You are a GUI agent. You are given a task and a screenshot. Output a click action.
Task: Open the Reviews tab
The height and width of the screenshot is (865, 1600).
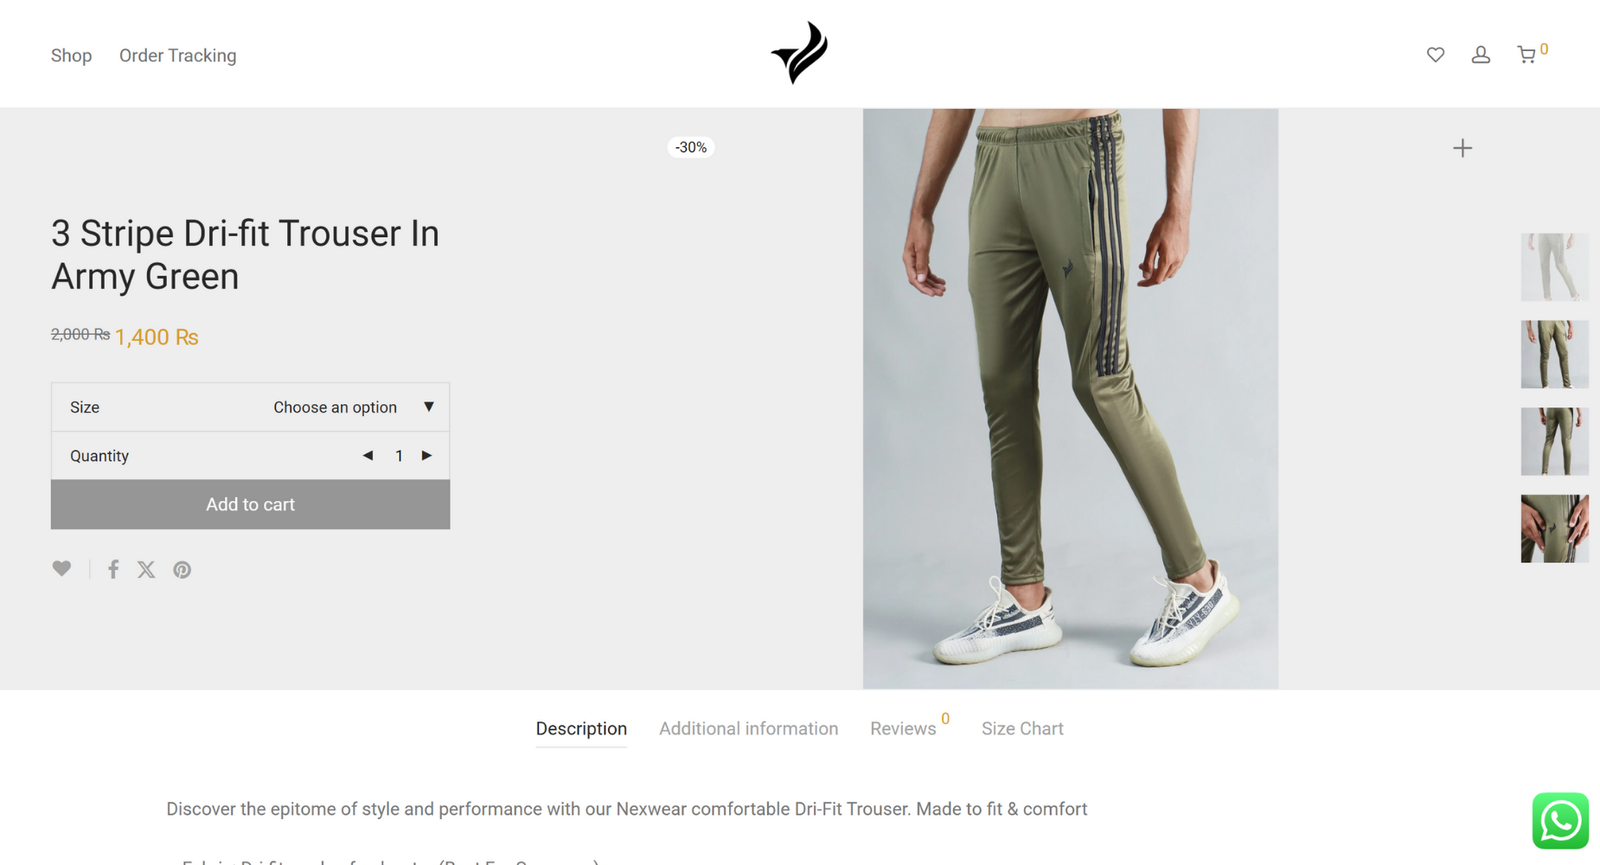click(903, 729)
